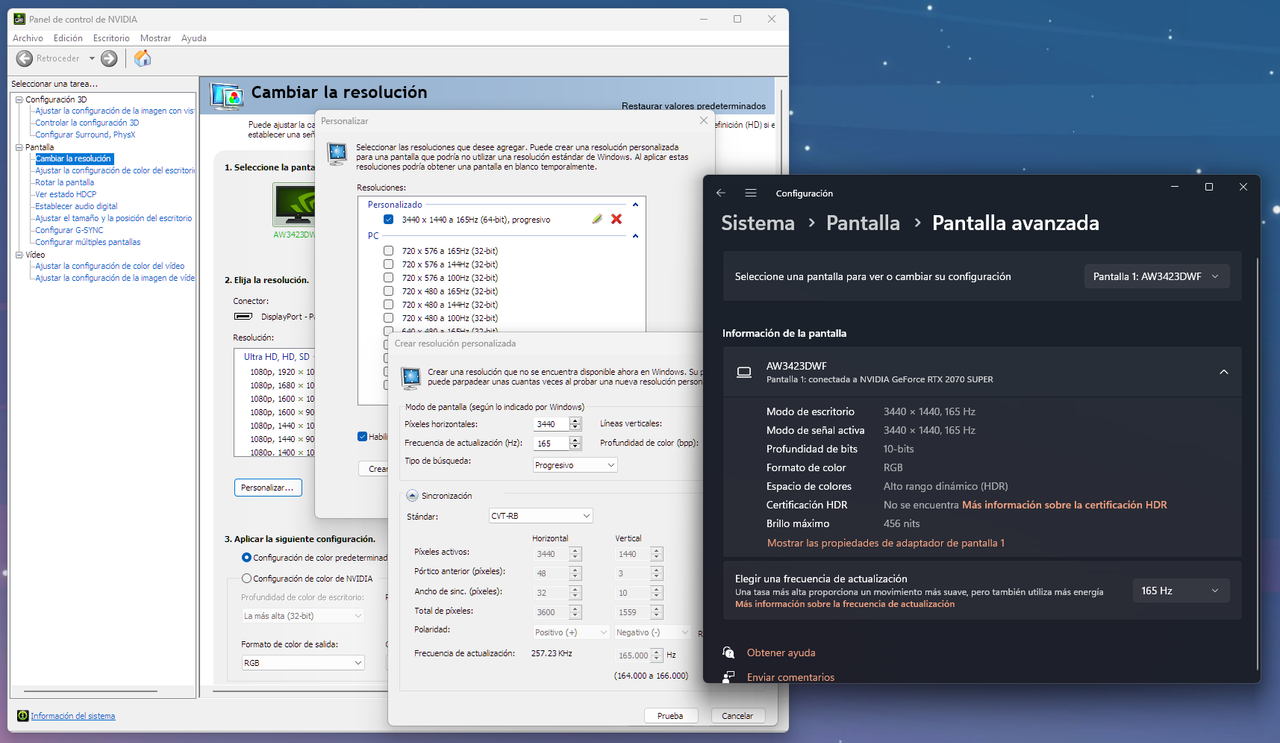Check the 720 x 480 a 165Hz resolution
Image resolution: width=1280 pixels, height=743 pixels.
[x=388, y=291]
